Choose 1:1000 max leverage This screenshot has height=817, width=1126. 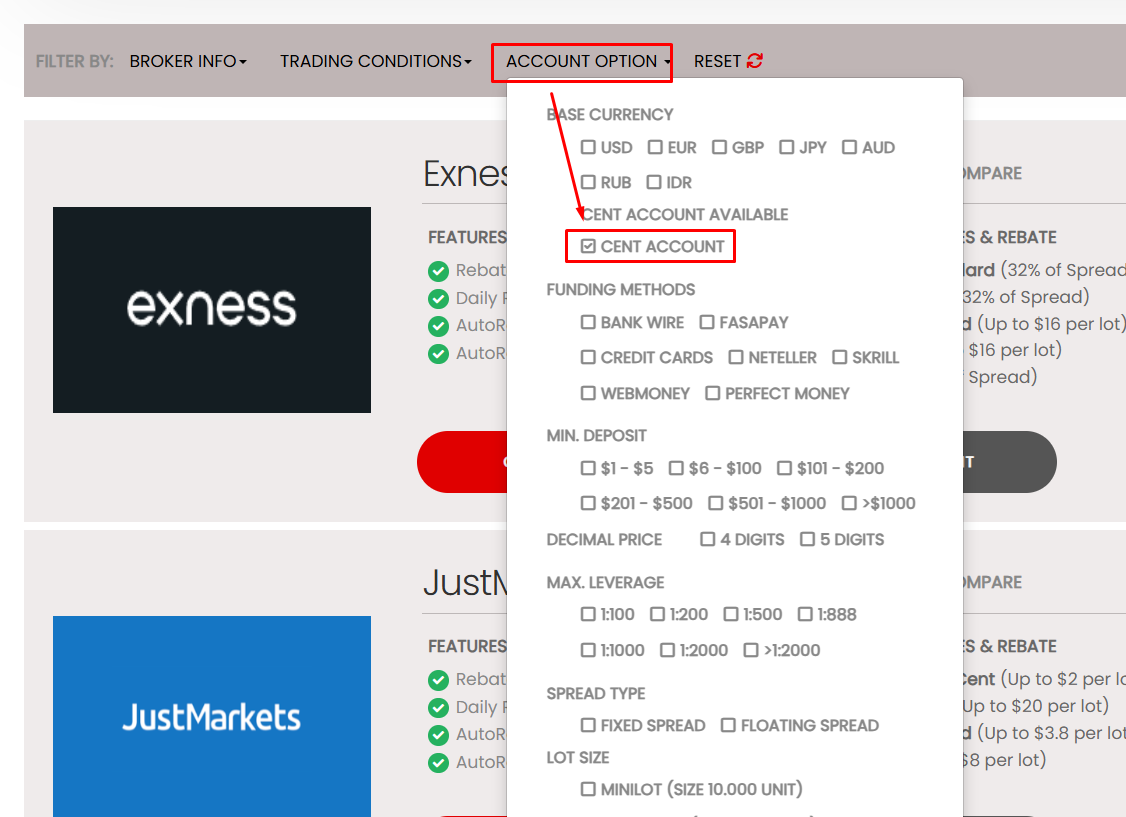pos(588,650)
